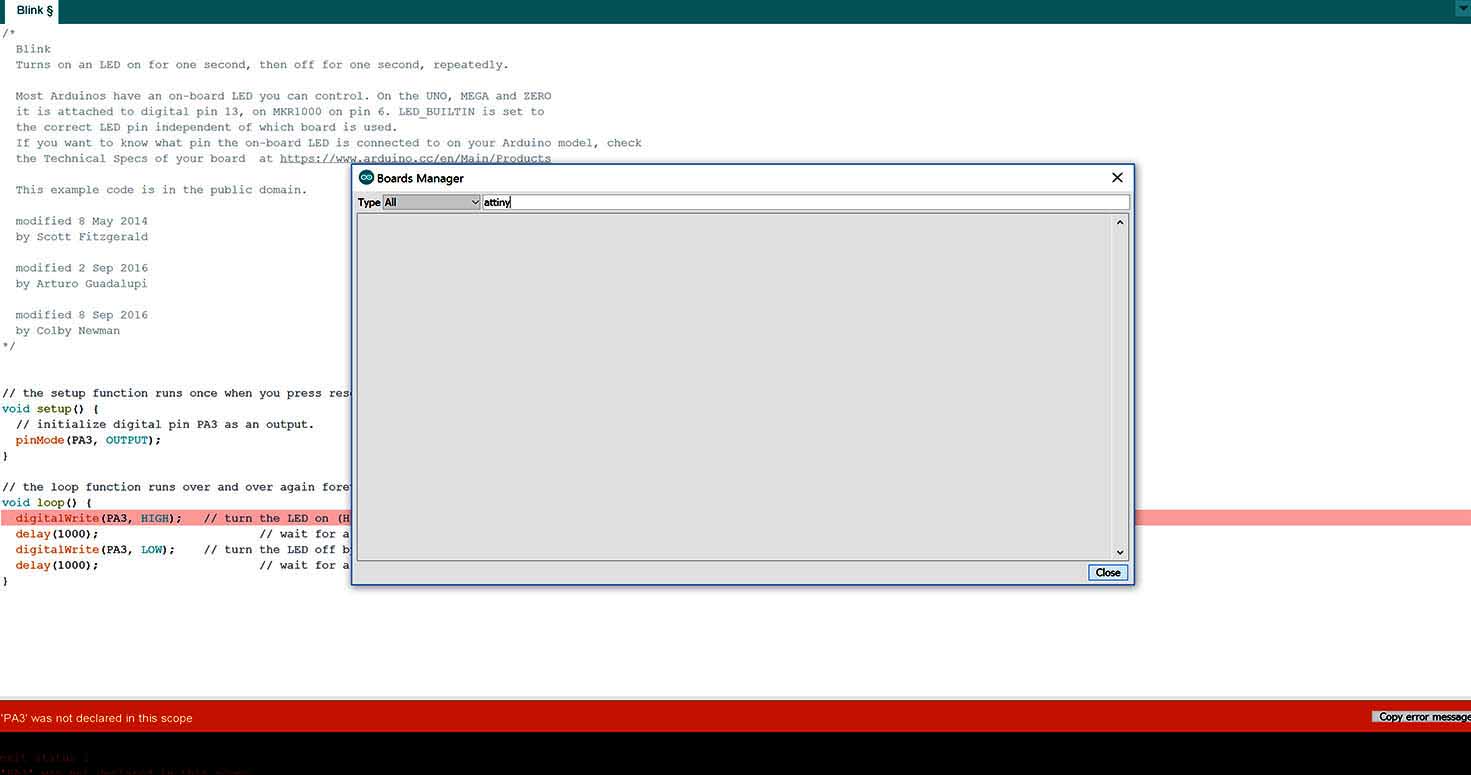Click the 'modified 8 May 2014' comment line
Image resolution: width=1471 pixels, height=775 pixels.
tap(81, 221)
